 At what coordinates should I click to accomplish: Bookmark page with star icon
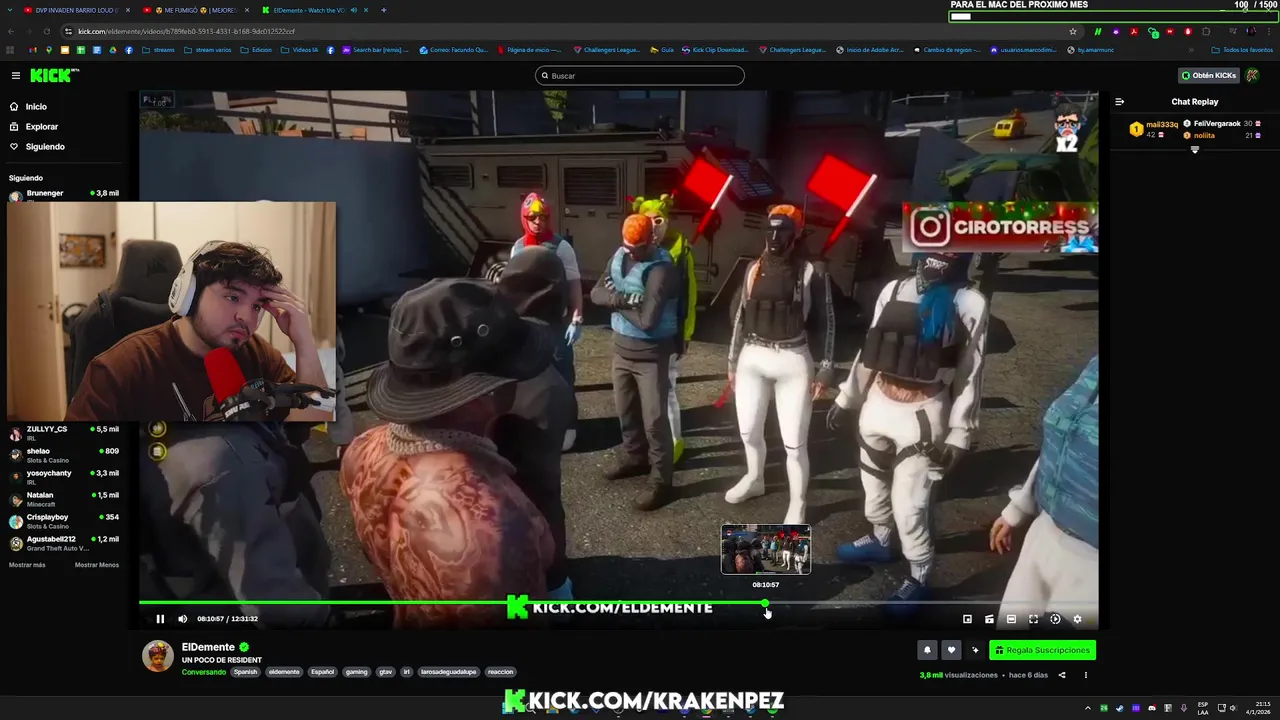click(x=1073, y=31)
